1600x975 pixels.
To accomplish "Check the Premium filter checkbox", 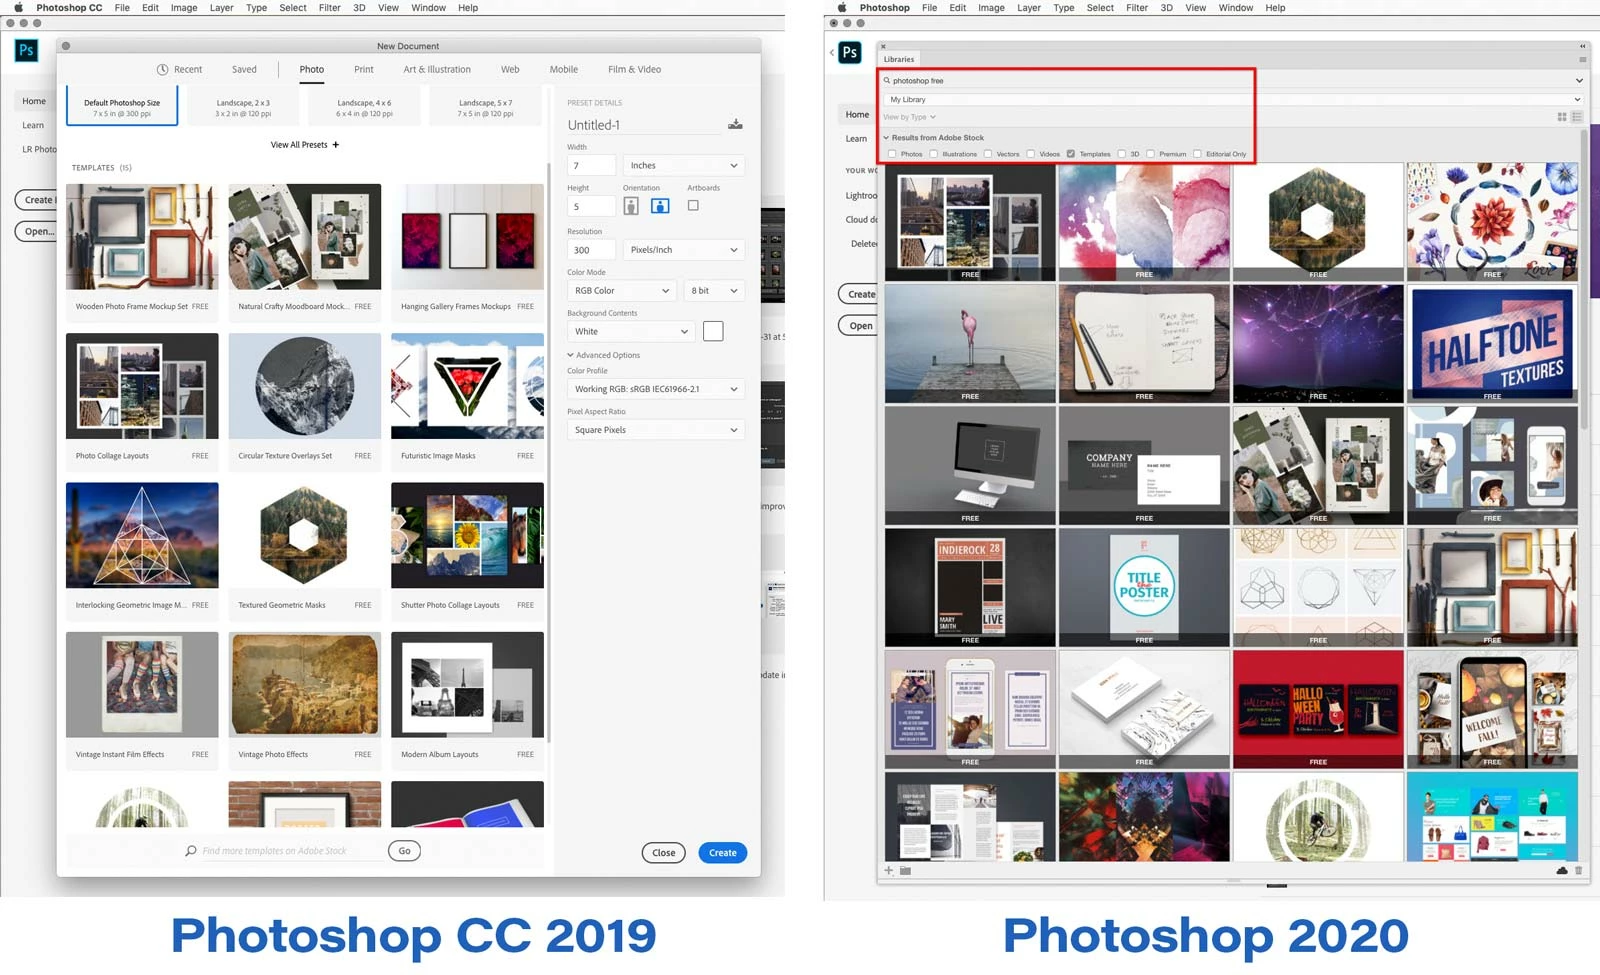I will [x=1151, y=154].
